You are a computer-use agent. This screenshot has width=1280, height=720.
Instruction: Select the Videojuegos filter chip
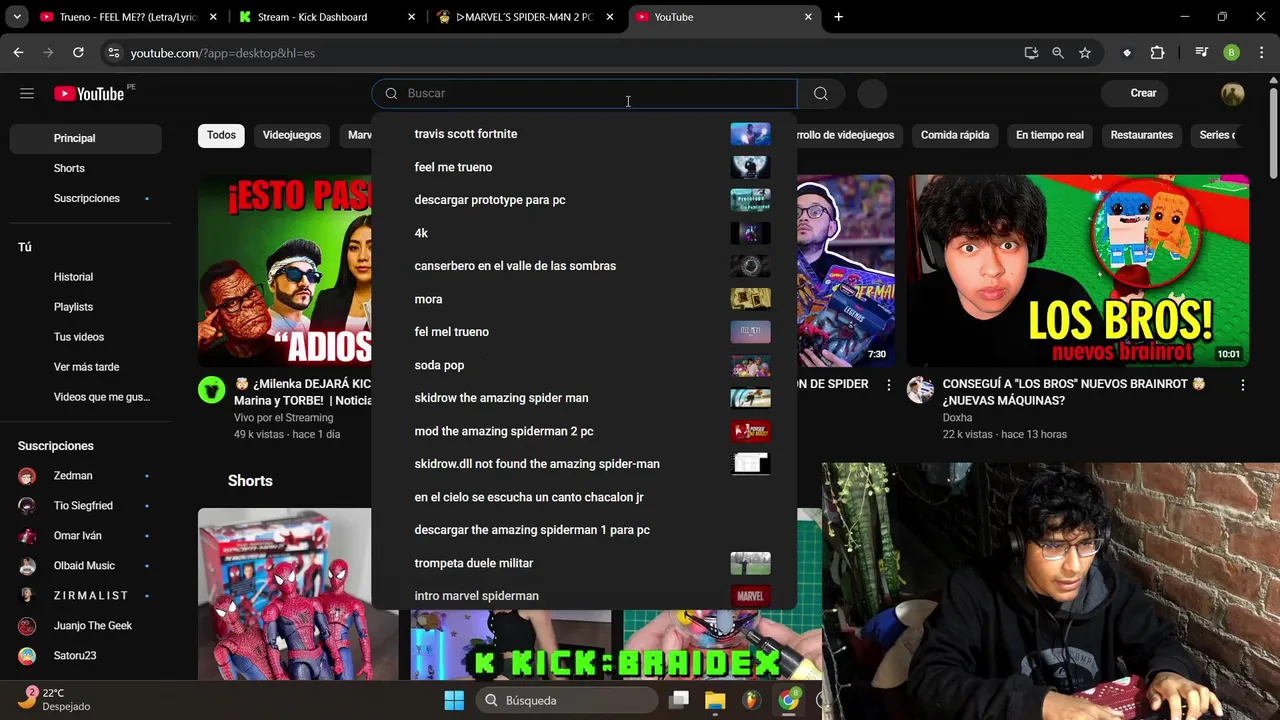click(292, 135)
